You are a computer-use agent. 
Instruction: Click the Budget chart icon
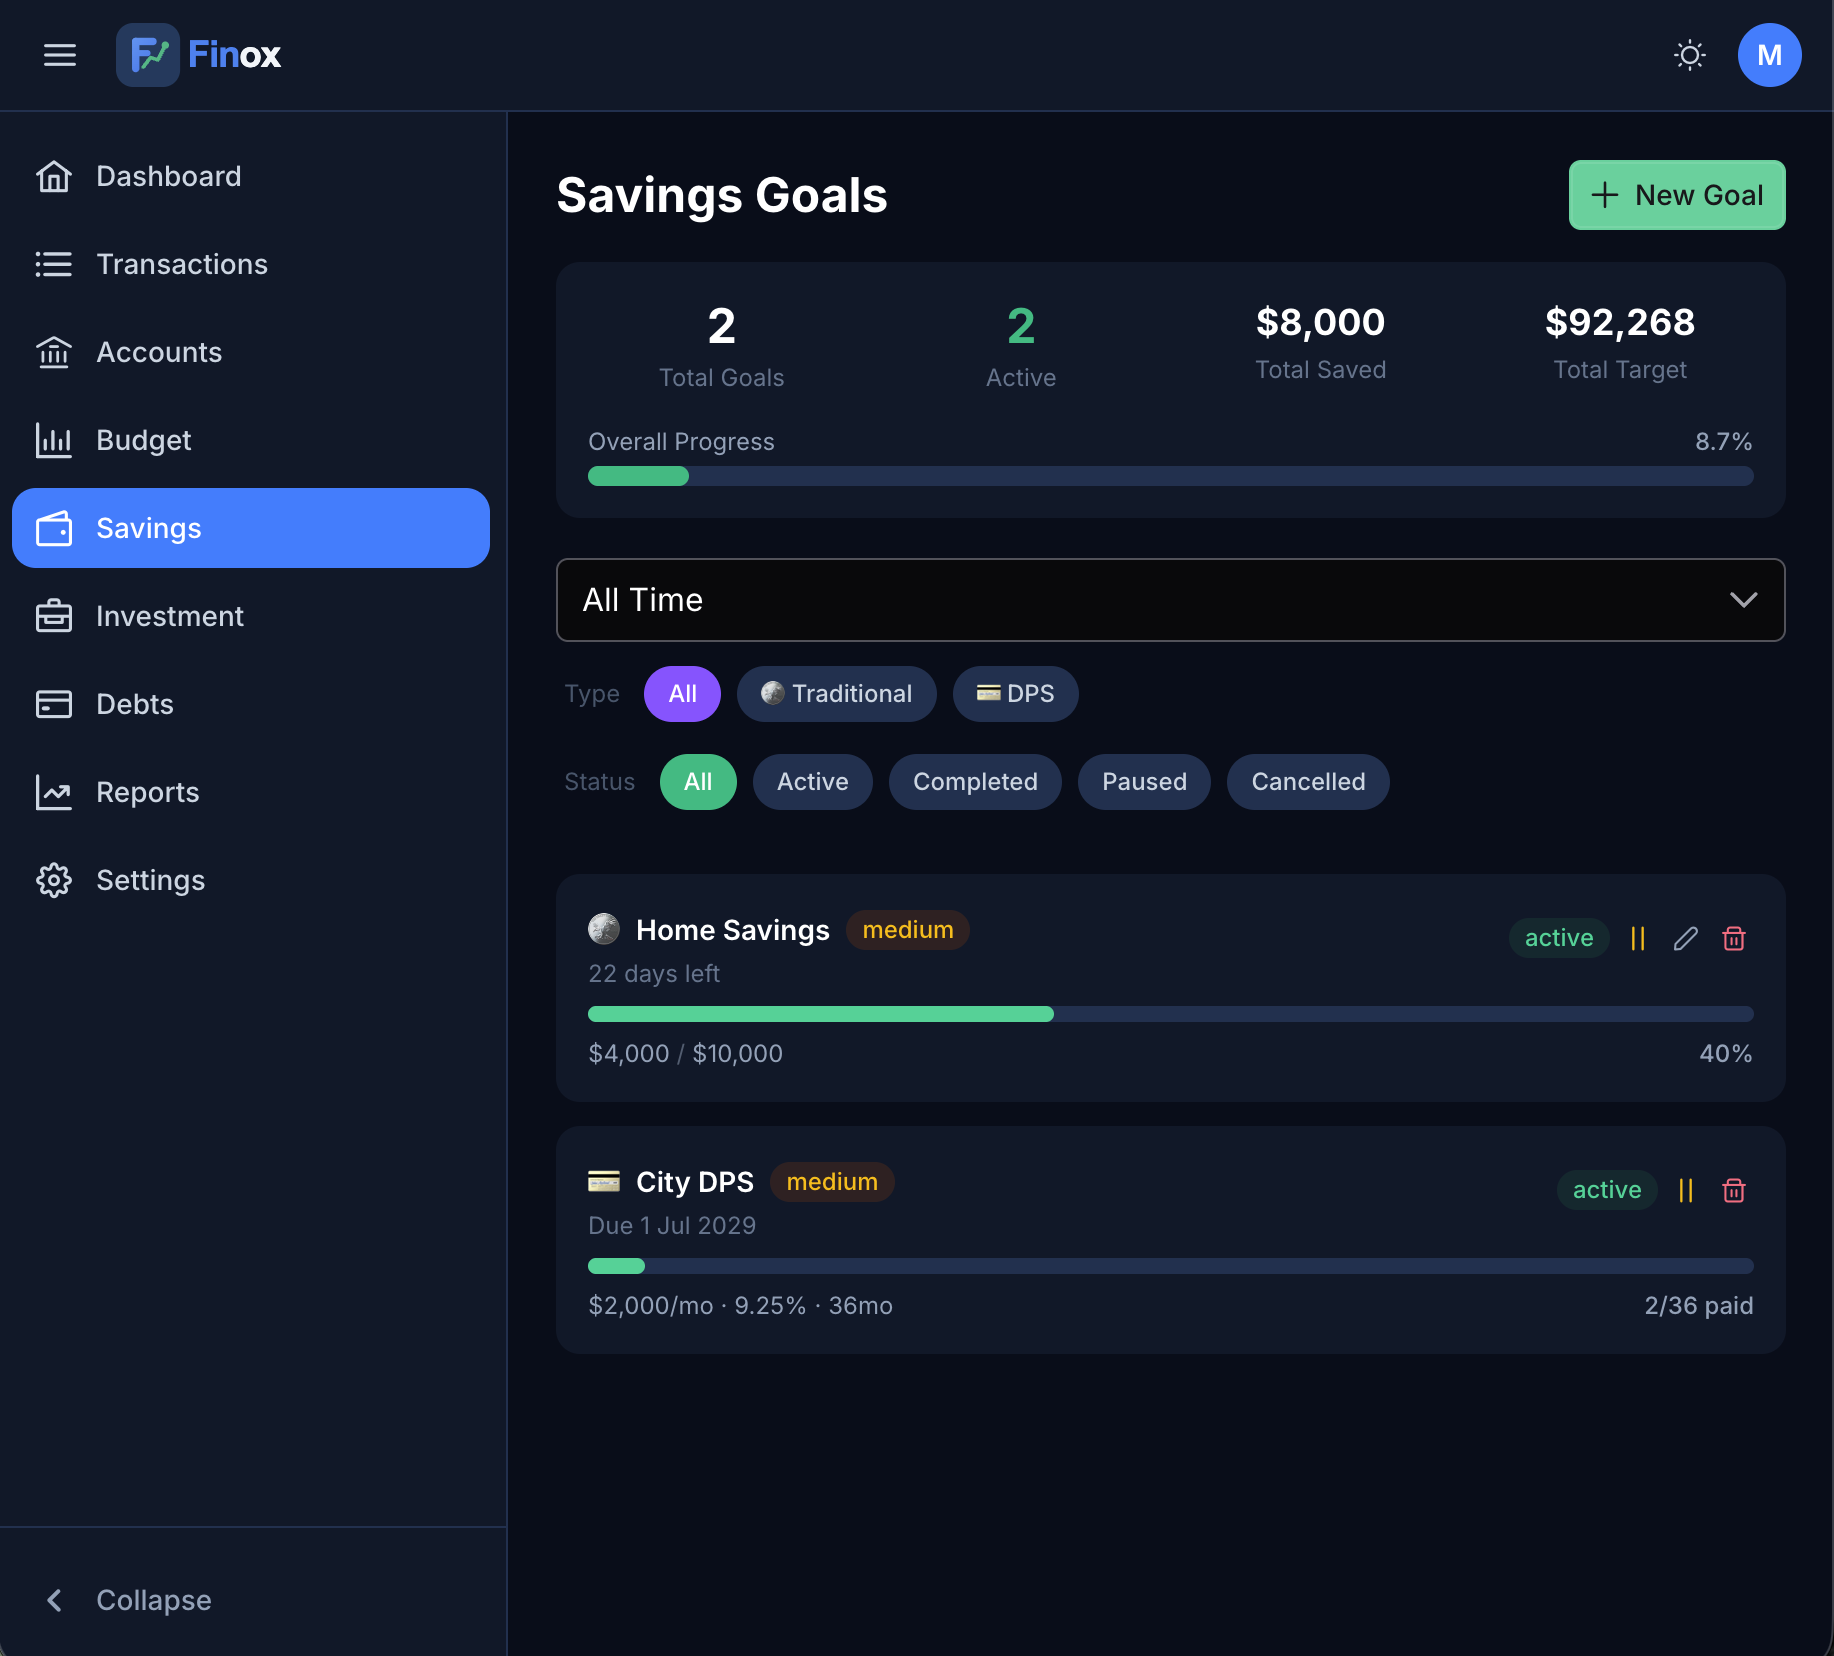54,440
